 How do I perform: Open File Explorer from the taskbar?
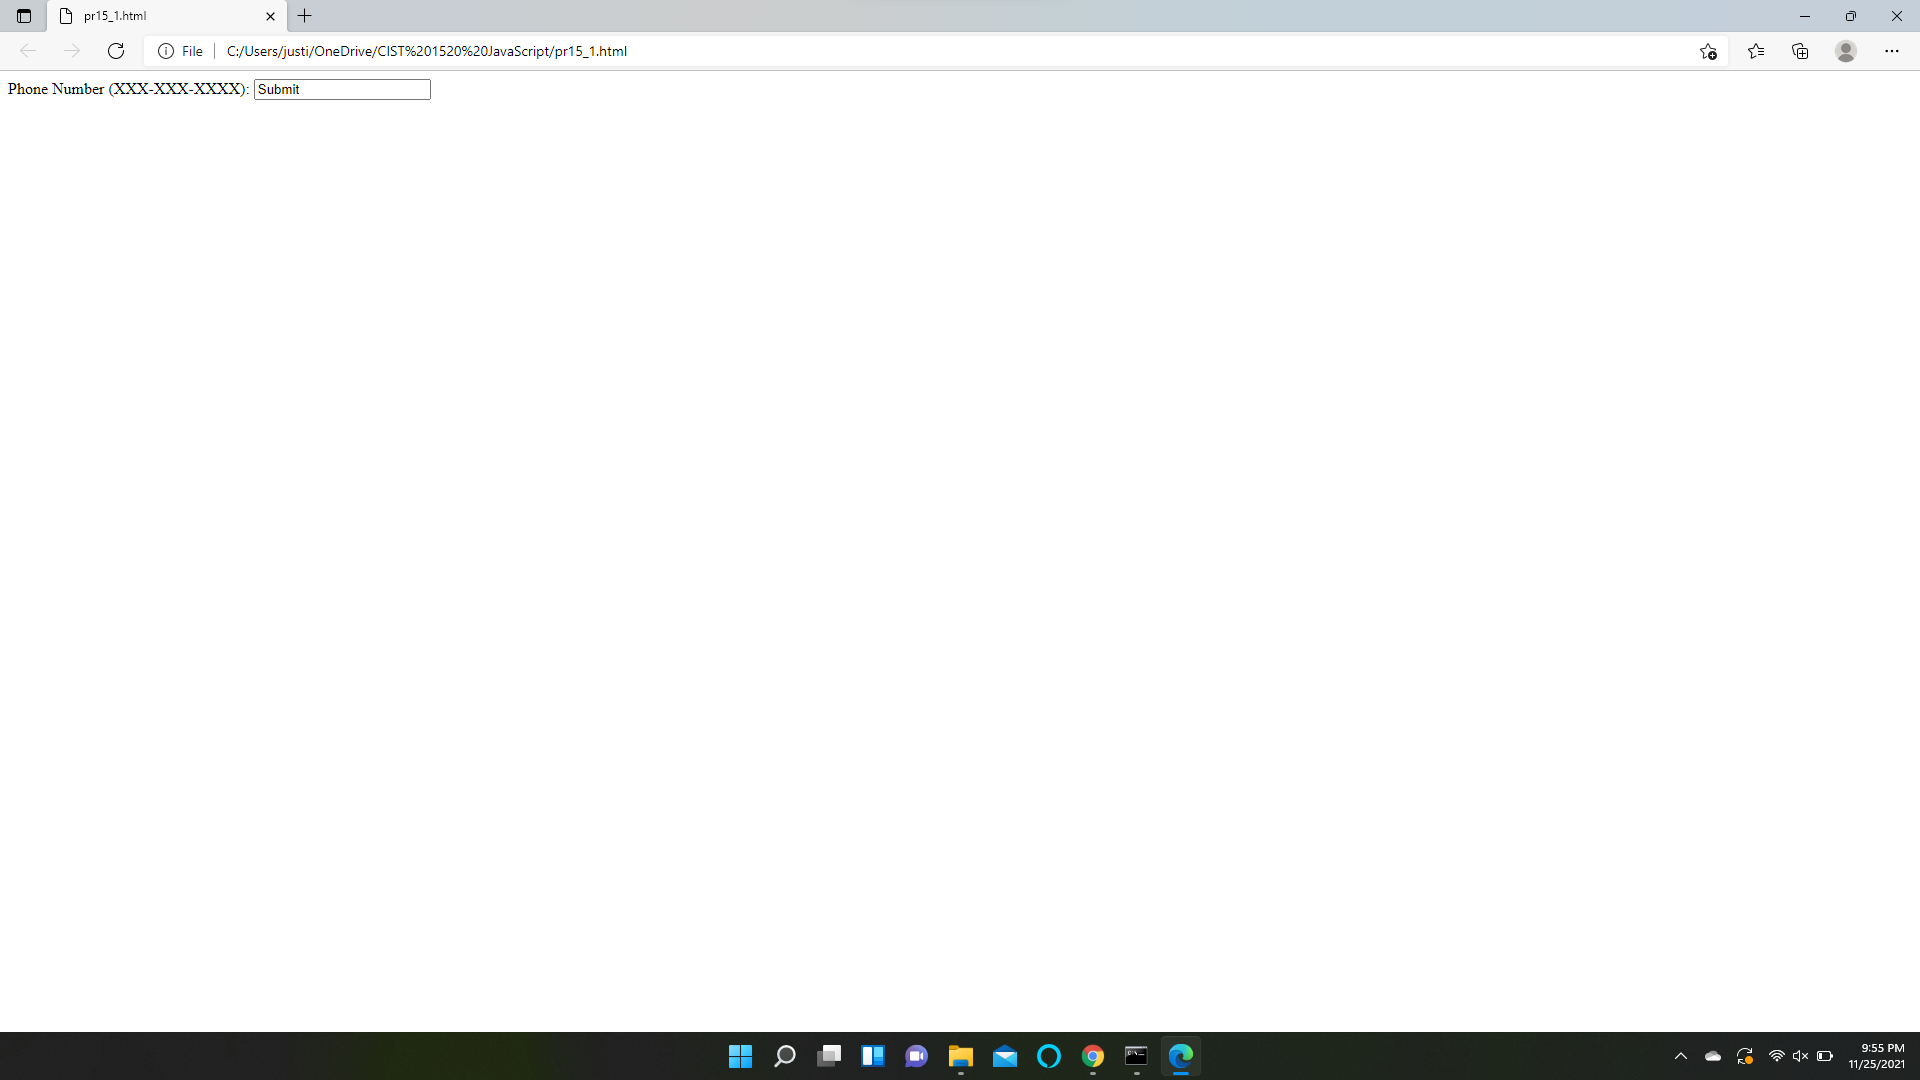click(x=961, y=1056)
